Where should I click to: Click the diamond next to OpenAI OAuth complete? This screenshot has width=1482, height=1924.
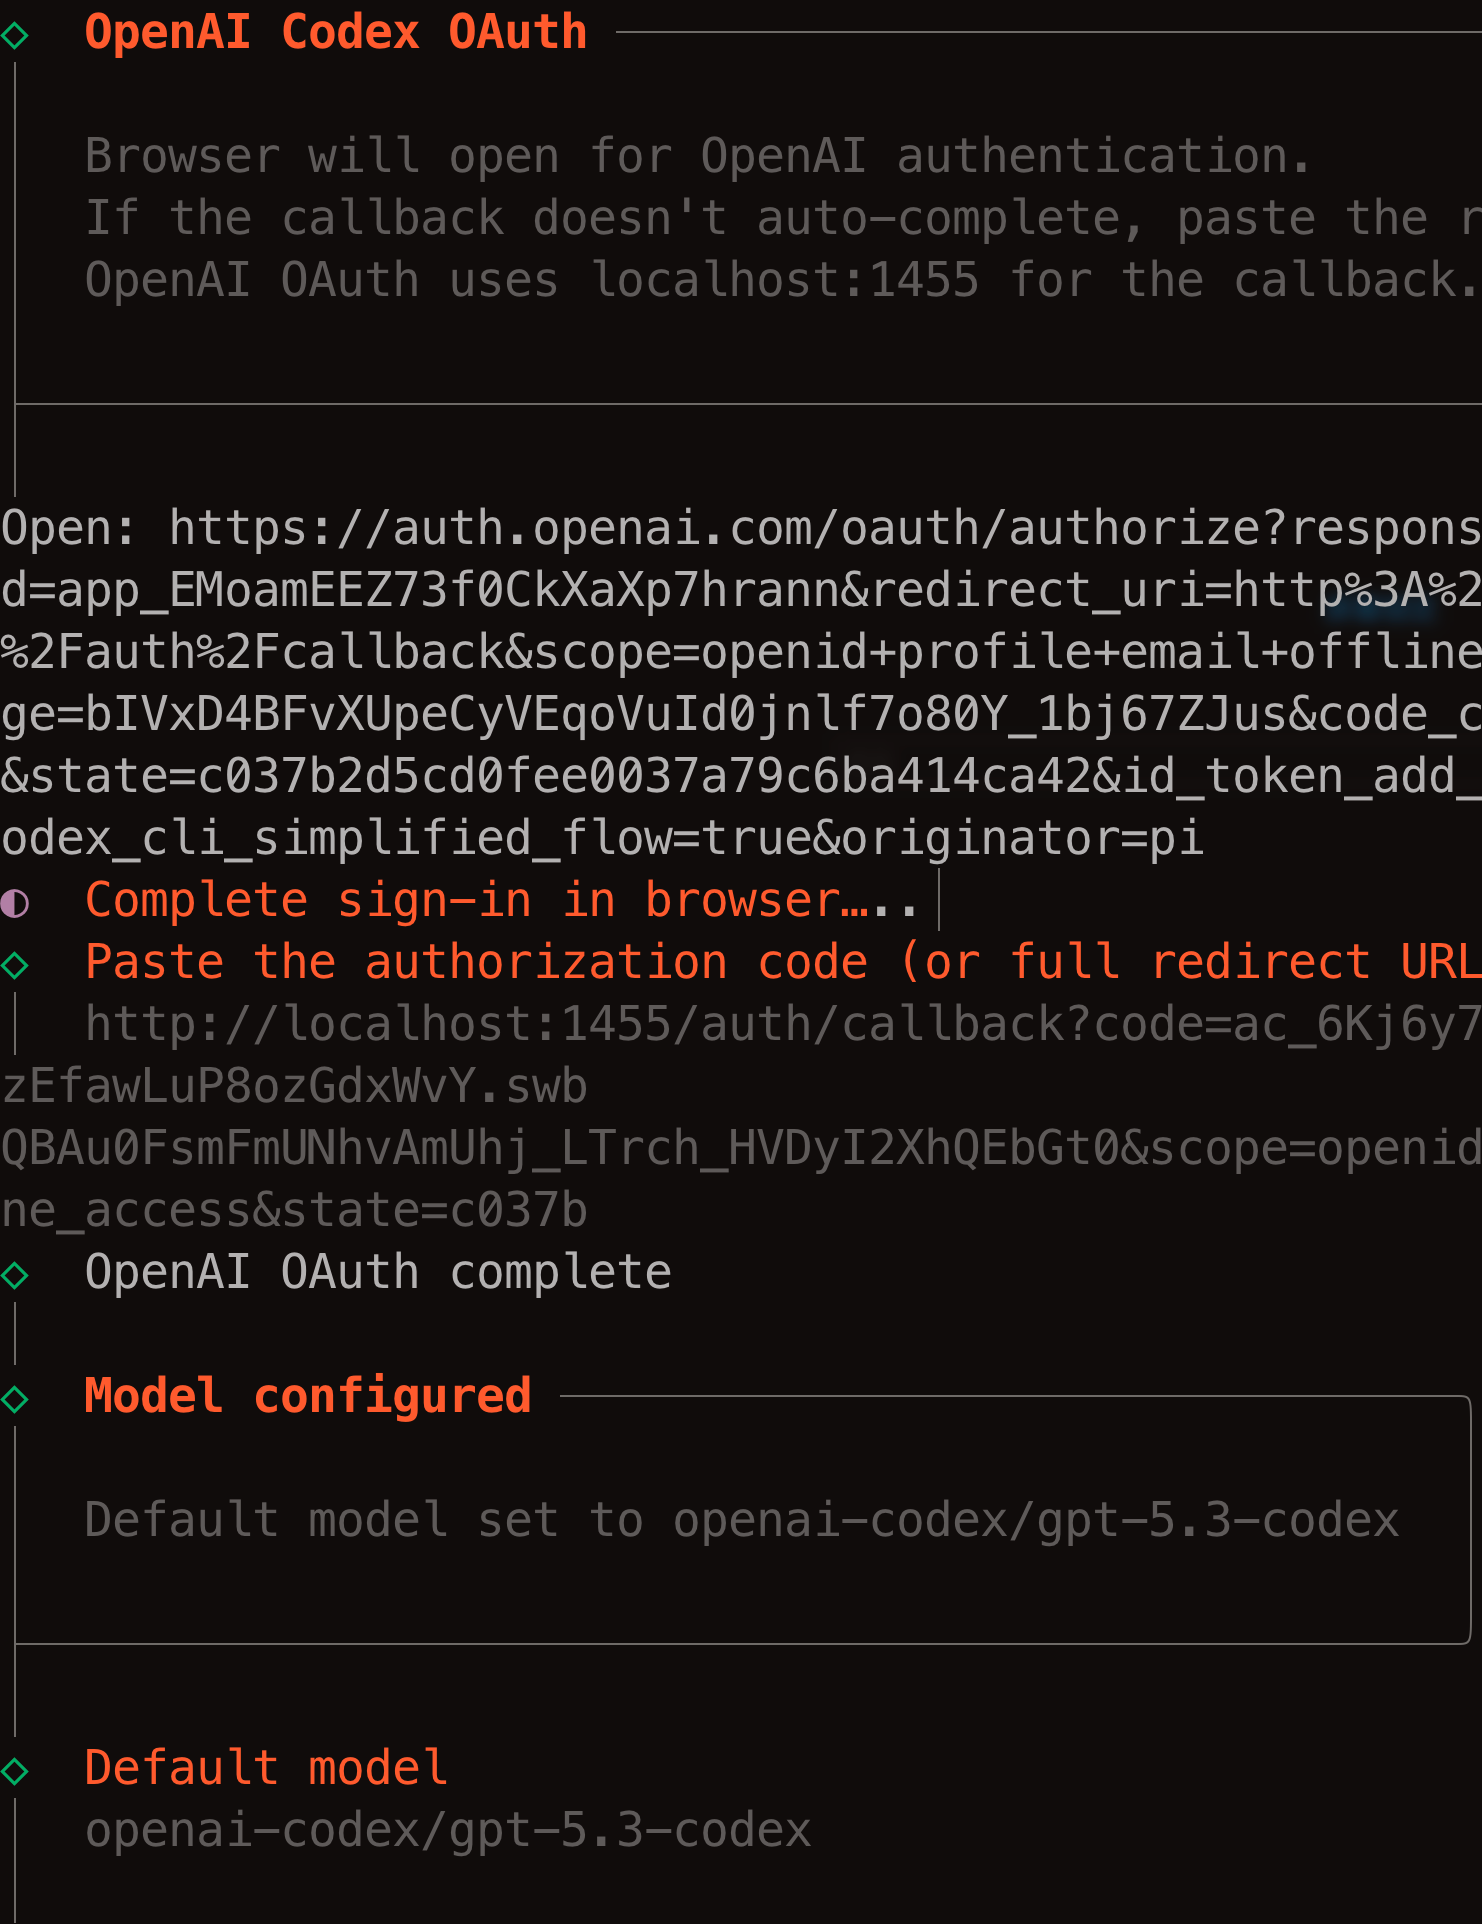coord(15,1275)
